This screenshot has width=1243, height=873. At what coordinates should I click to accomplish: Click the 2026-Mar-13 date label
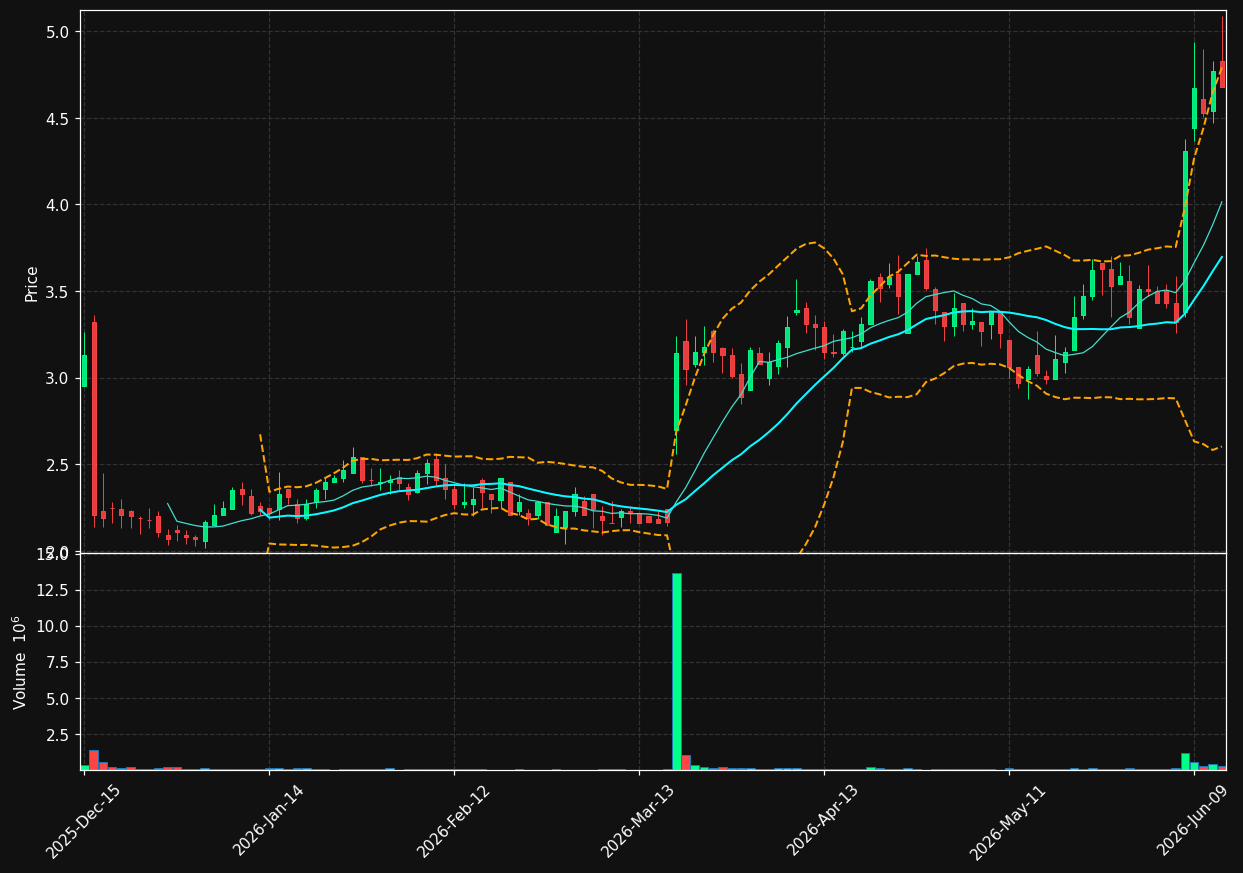pos(638,821)
